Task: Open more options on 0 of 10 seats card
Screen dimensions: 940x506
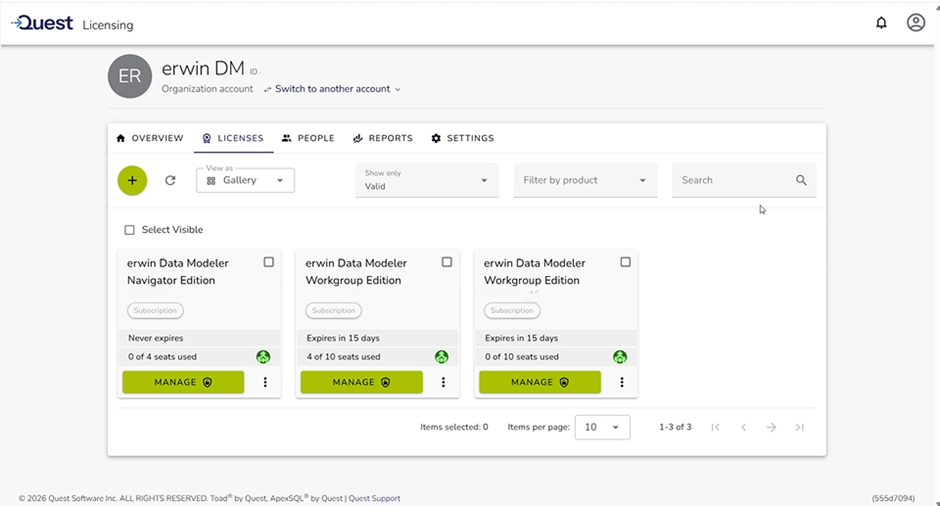Action: (x=622, y=382)
